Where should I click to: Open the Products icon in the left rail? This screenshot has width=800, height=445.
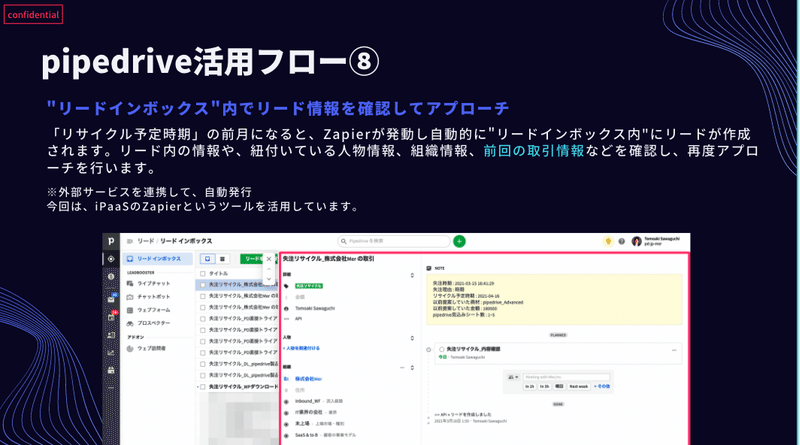111,370
